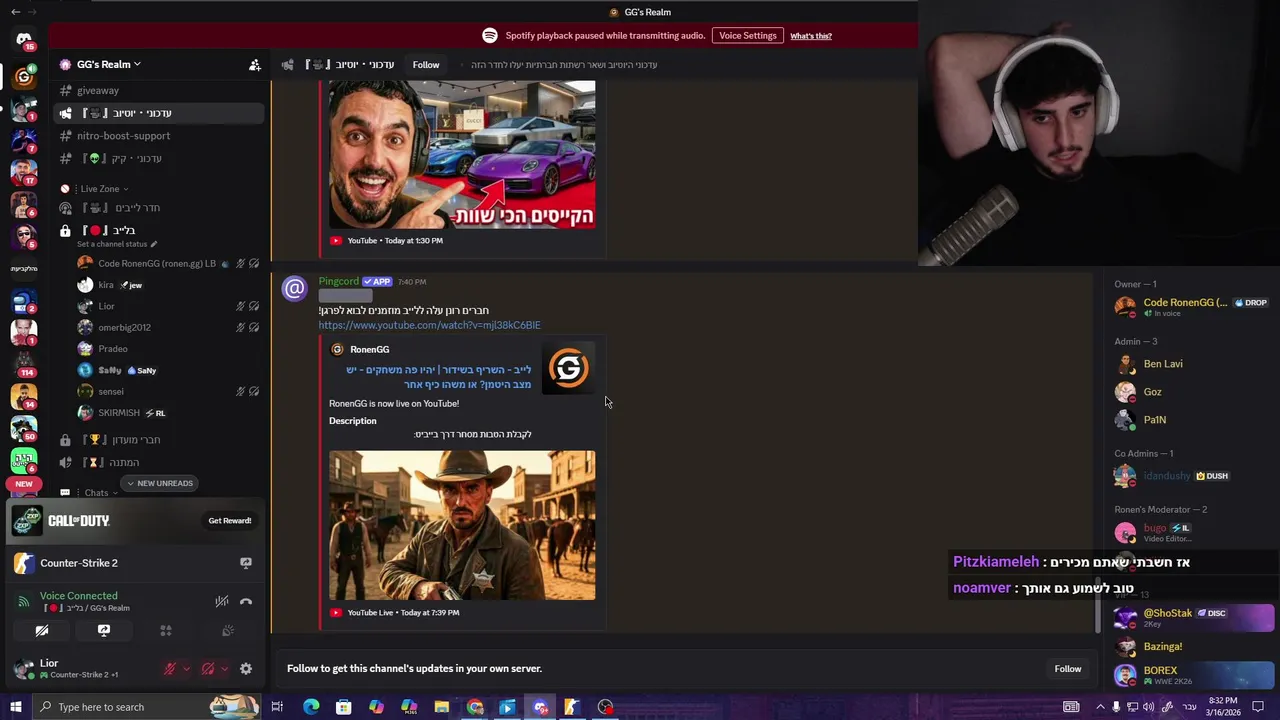Screen dimensions: 1280x720
Task: Open the invite people icon beside GG's Realm
Action: pos(255,64)
